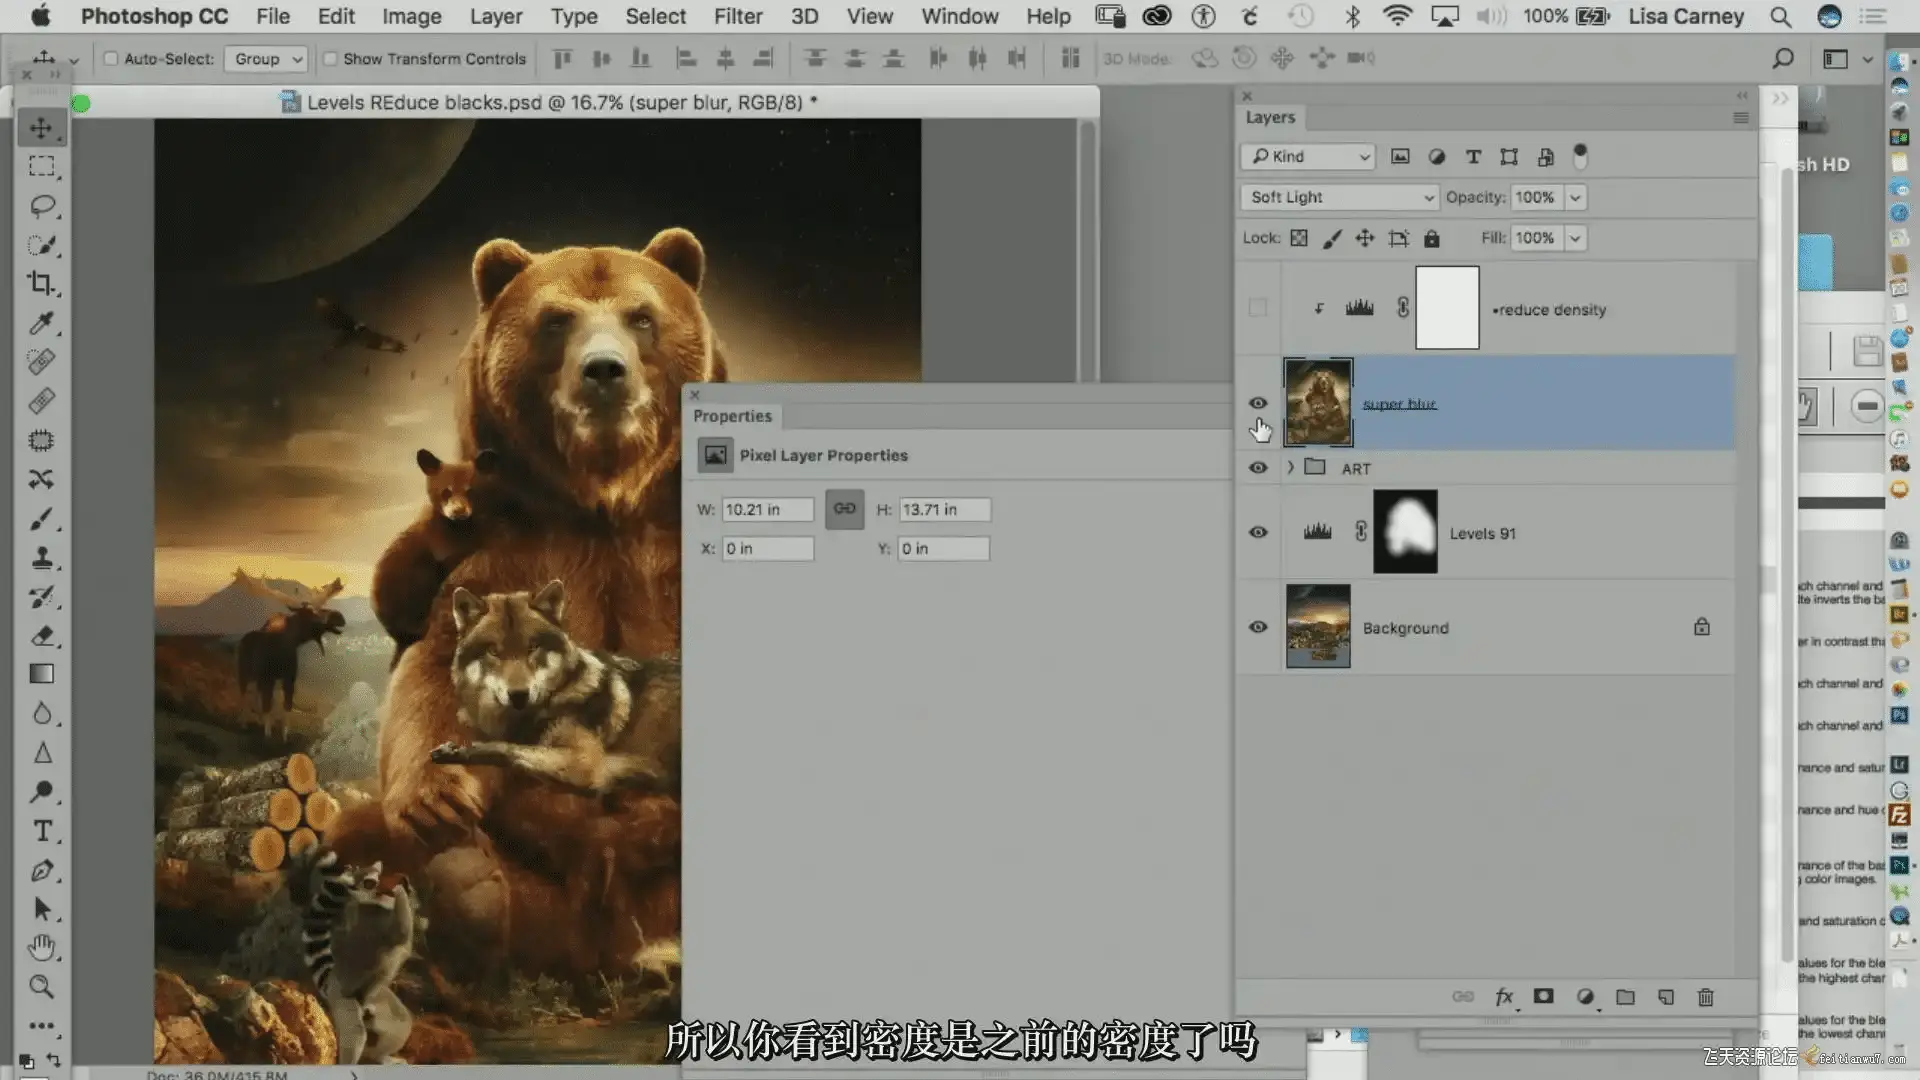Hide the Background layer visibility eye
Viewport: 1920px width, 1080px height.
tap(1258, 627)
